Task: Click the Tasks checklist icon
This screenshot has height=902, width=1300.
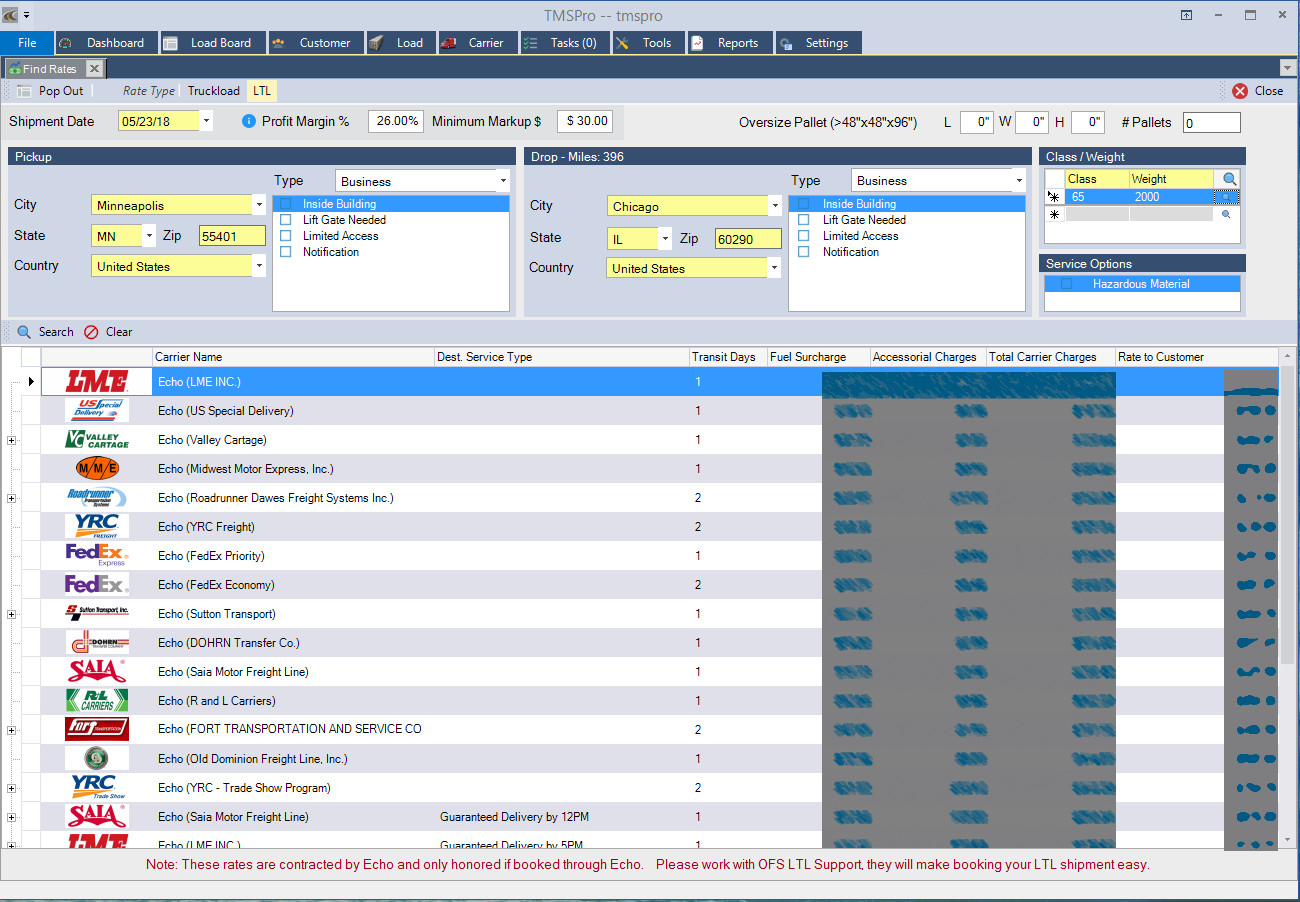Action: pyautogui.click(x=530, y=43)
